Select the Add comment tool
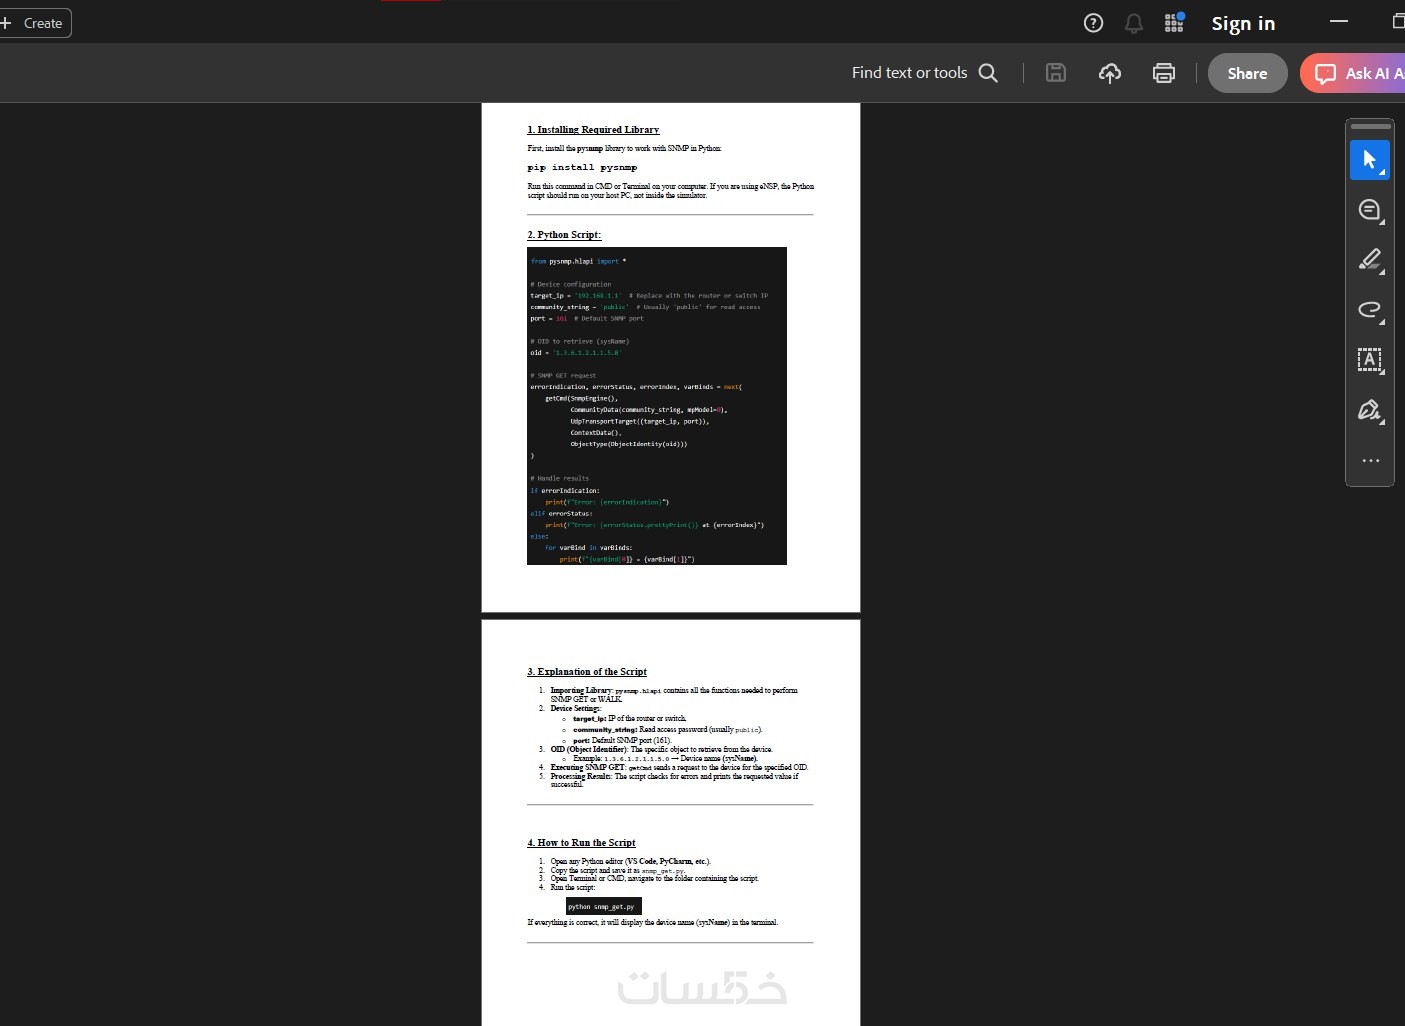The width and height of the screenshot is (1405, 1026). [1370, 210]
